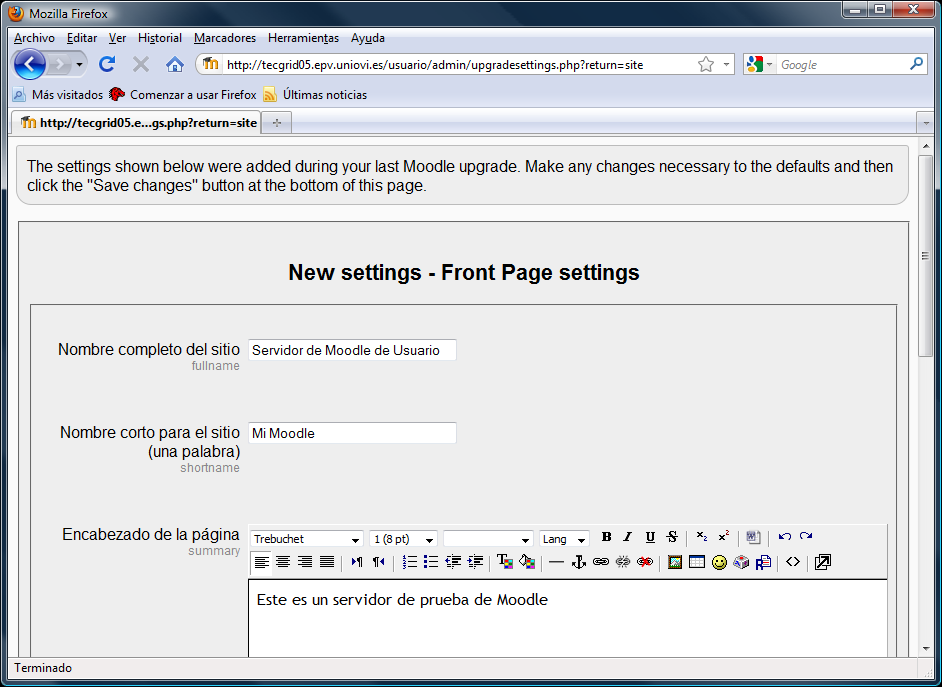Decrease indent in the editor
Screen dimensions: 942x687
tap(453, 562)
